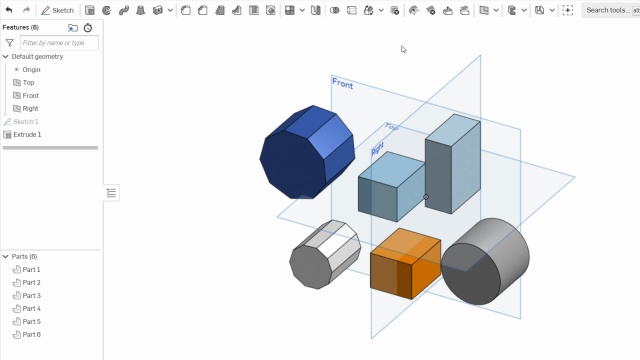Select the Extrude tool in toolbar
Screen dimensions: 640x360
click(x=90, y=10)
